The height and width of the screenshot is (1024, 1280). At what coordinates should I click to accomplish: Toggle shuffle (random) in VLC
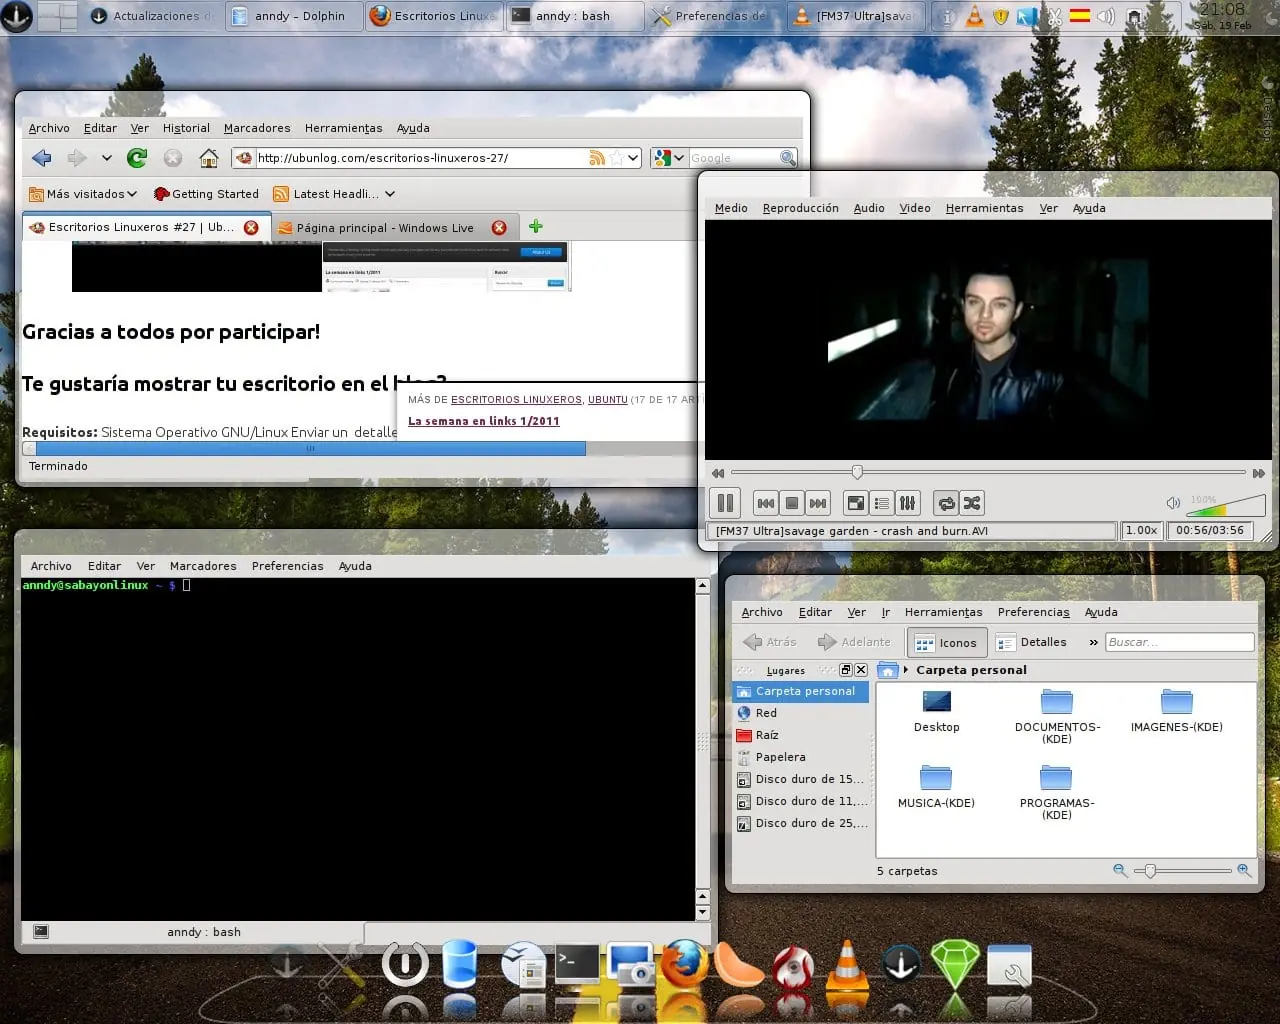971,503
